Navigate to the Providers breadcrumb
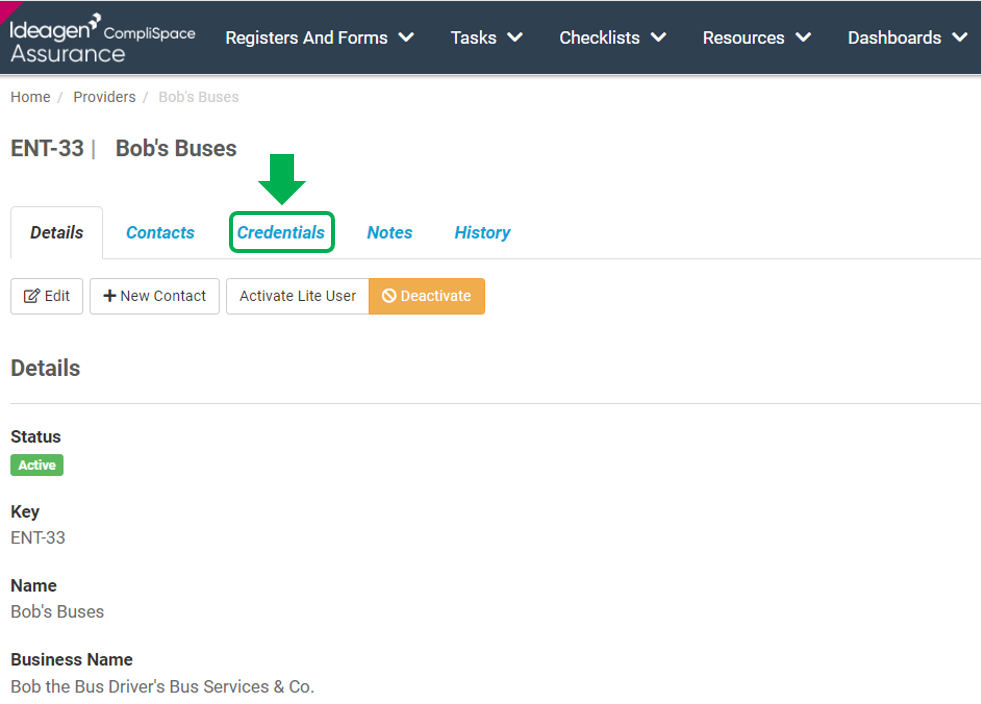 point(104,97)
